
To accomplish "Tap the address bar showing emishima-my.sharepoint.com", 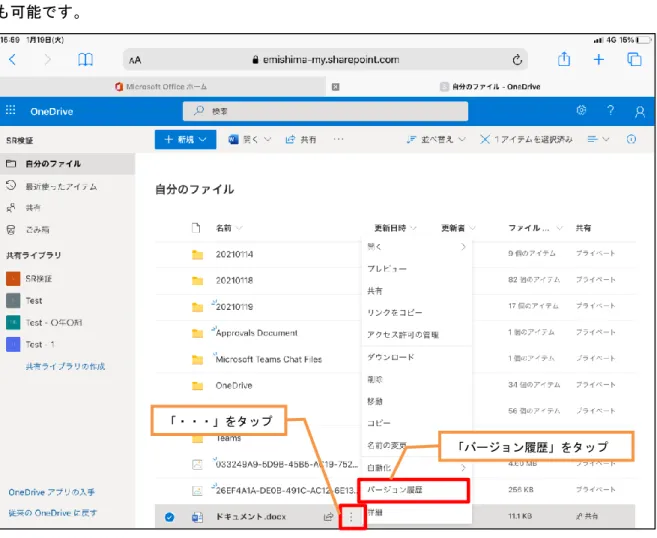I will pyautogui.click(x=325, y=60).
